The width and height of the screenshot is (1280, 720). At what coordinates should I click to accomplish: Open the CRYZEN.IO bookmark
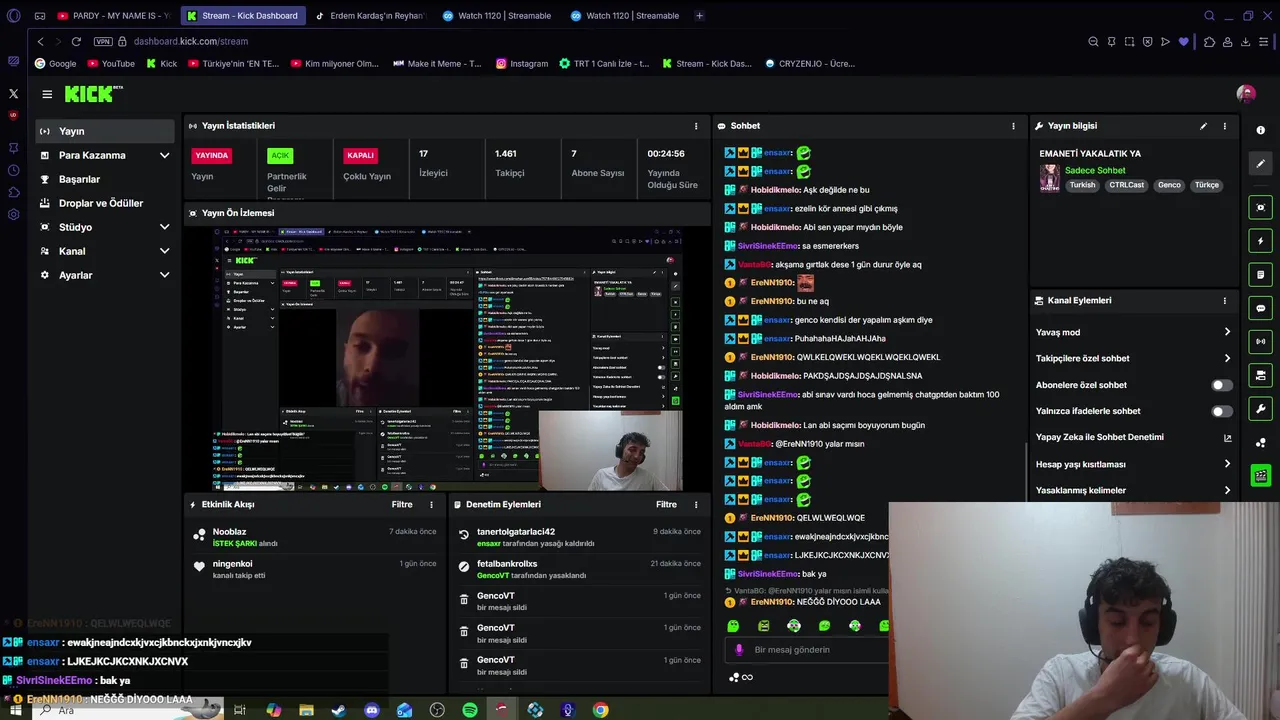click(x=810, y=63)
